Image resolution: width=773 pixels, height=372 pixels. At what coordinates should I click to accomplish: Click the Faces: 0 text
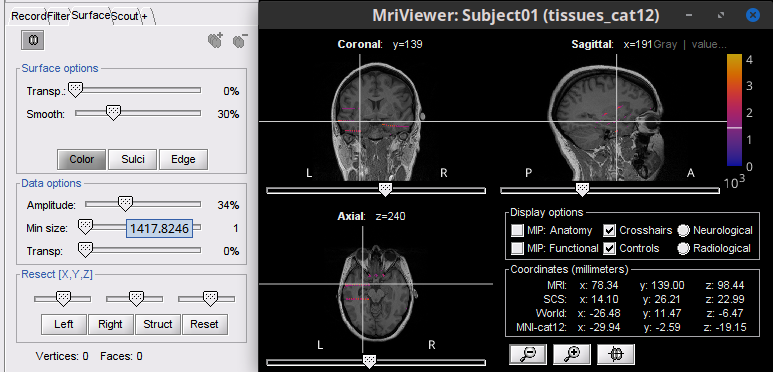pos(121,356)
